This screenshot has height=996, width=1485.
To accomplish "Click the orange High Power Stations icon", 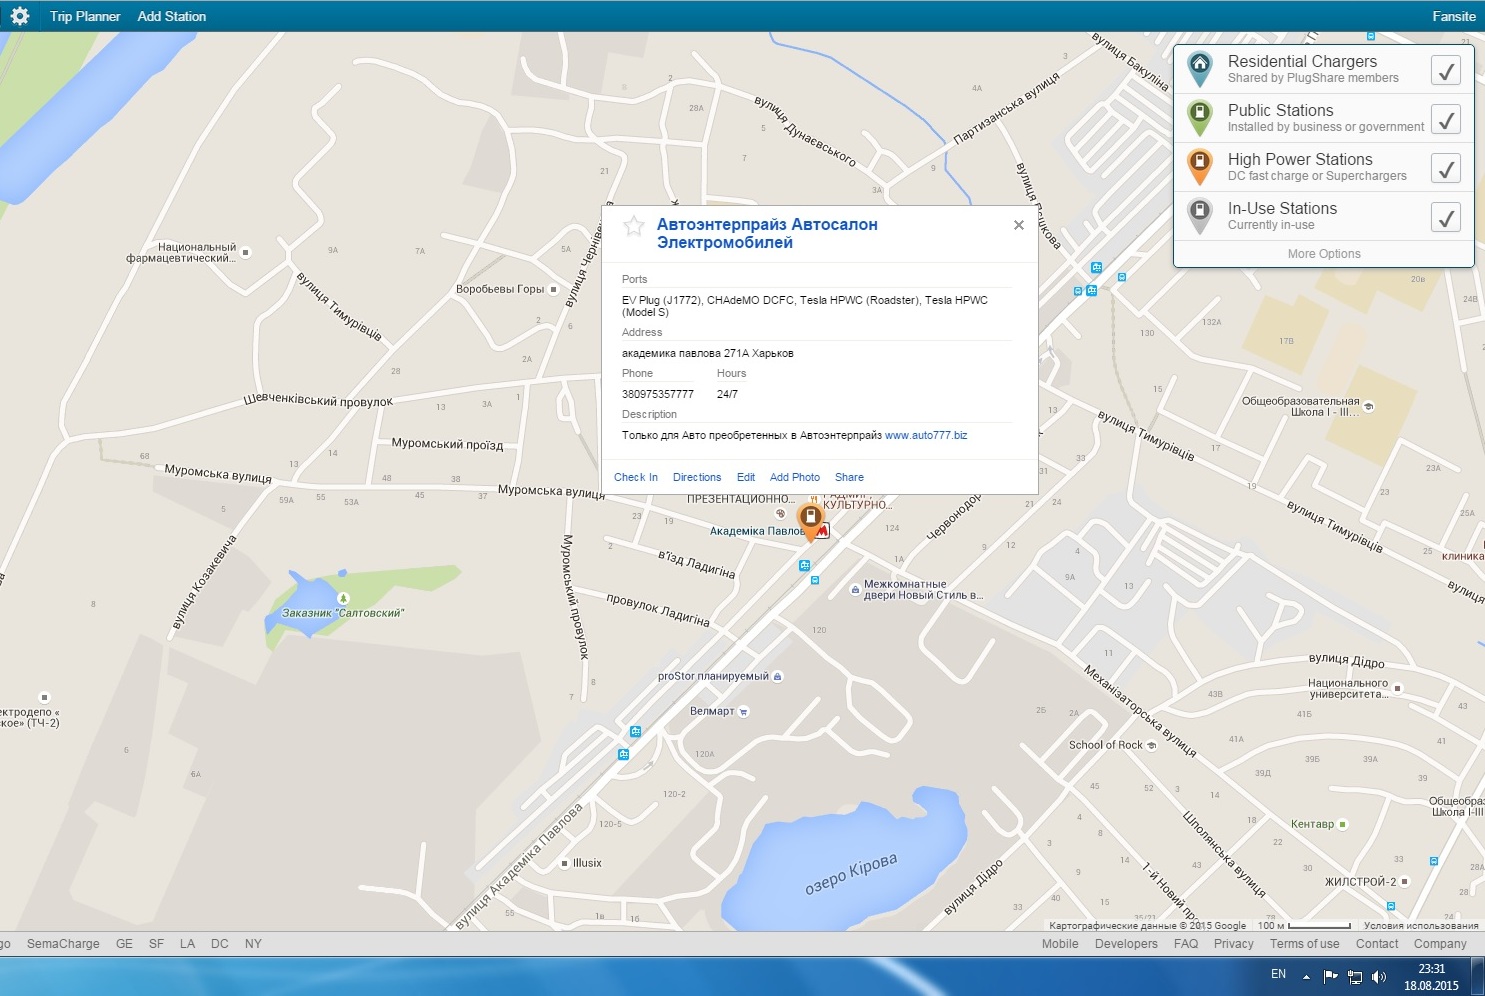I will click(x=1199, y=166).
